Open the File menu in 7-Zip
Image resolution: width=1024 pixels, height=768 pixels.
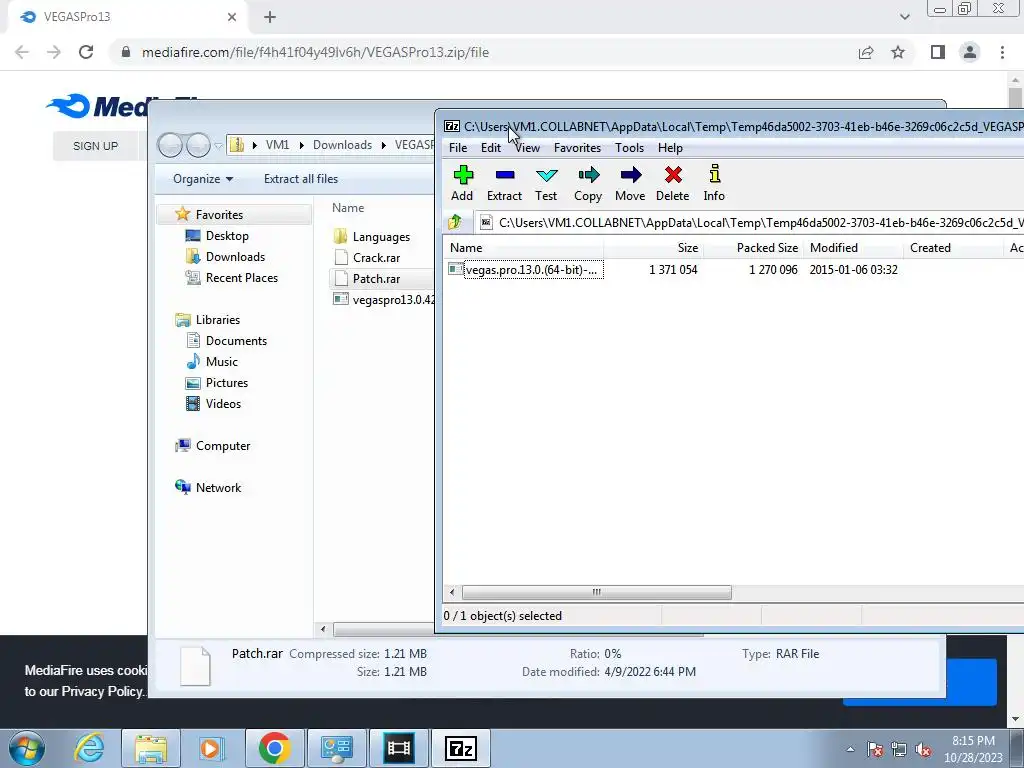point(458,148)
